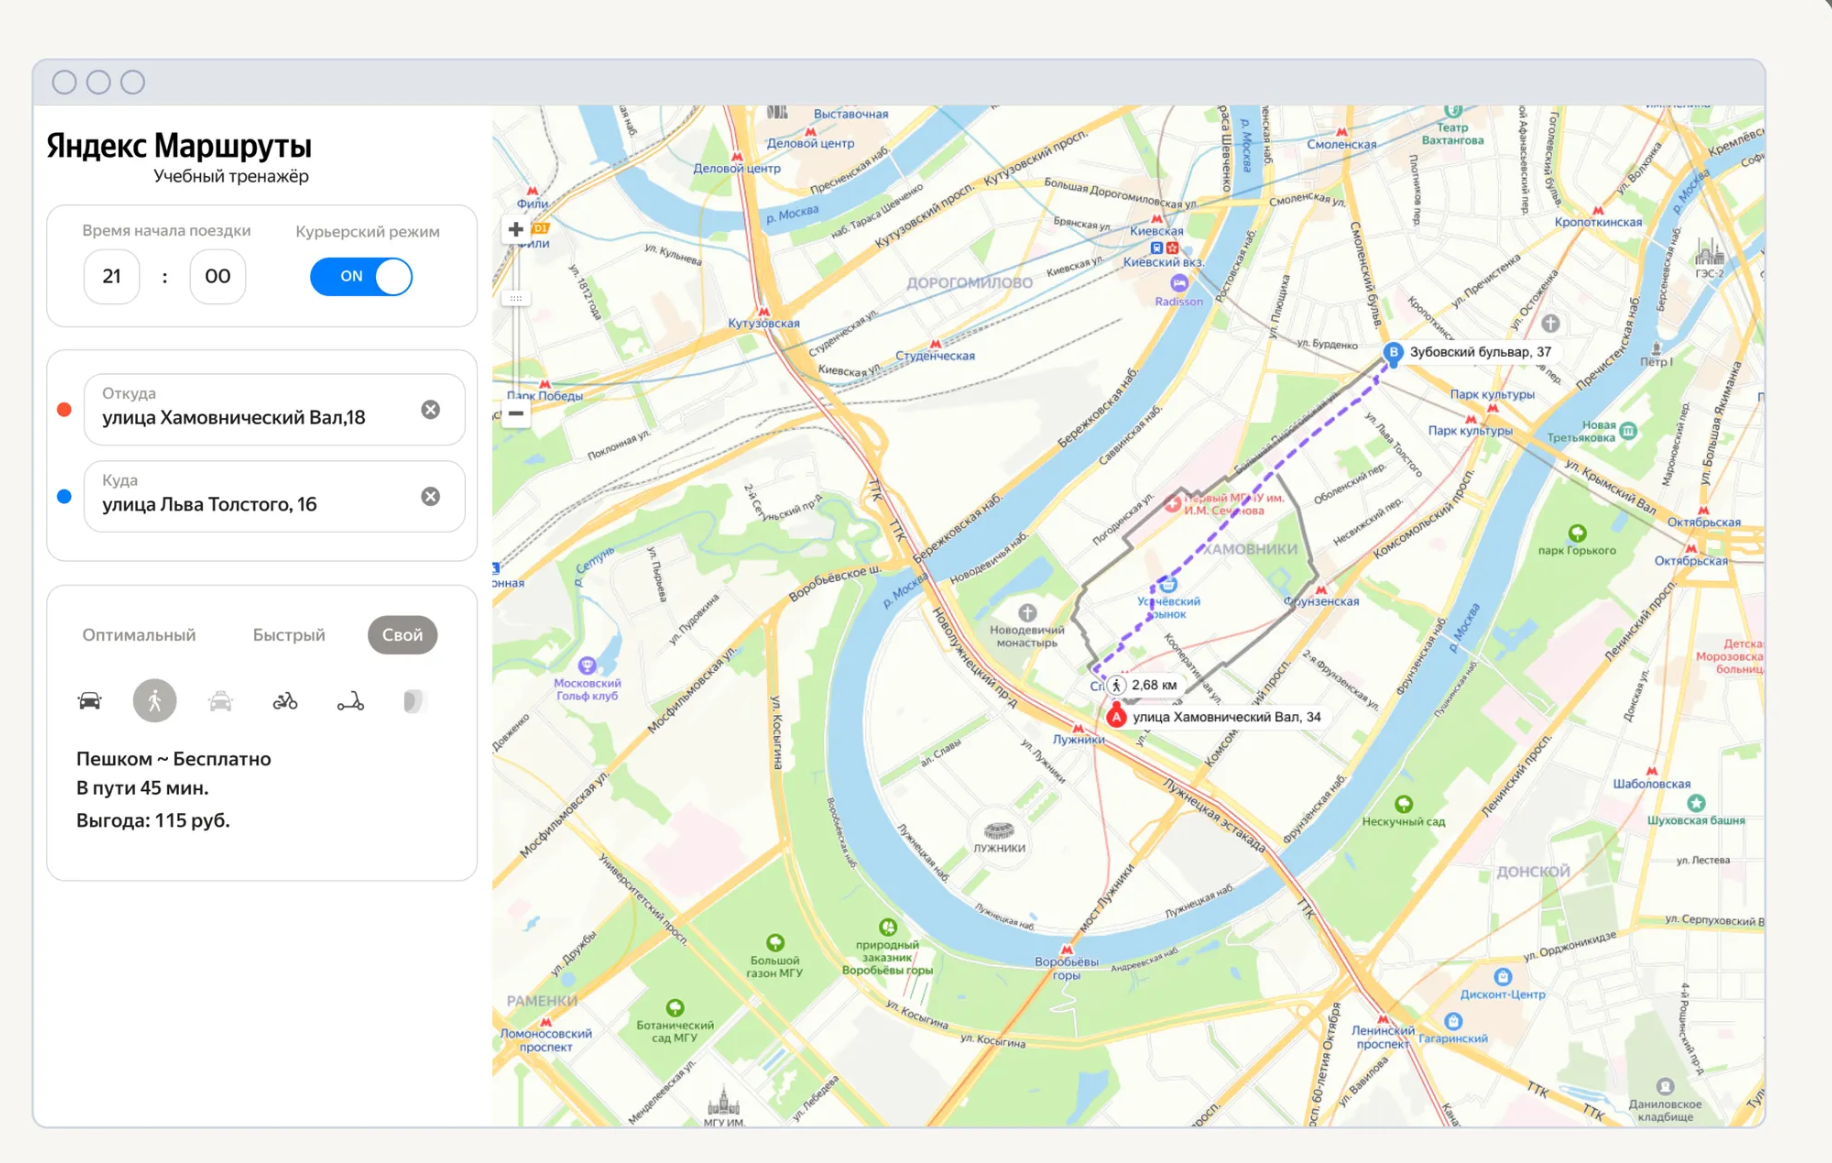Pick the bicycle transport icon
The image size is (1832, 1163).
pos(285,701)
